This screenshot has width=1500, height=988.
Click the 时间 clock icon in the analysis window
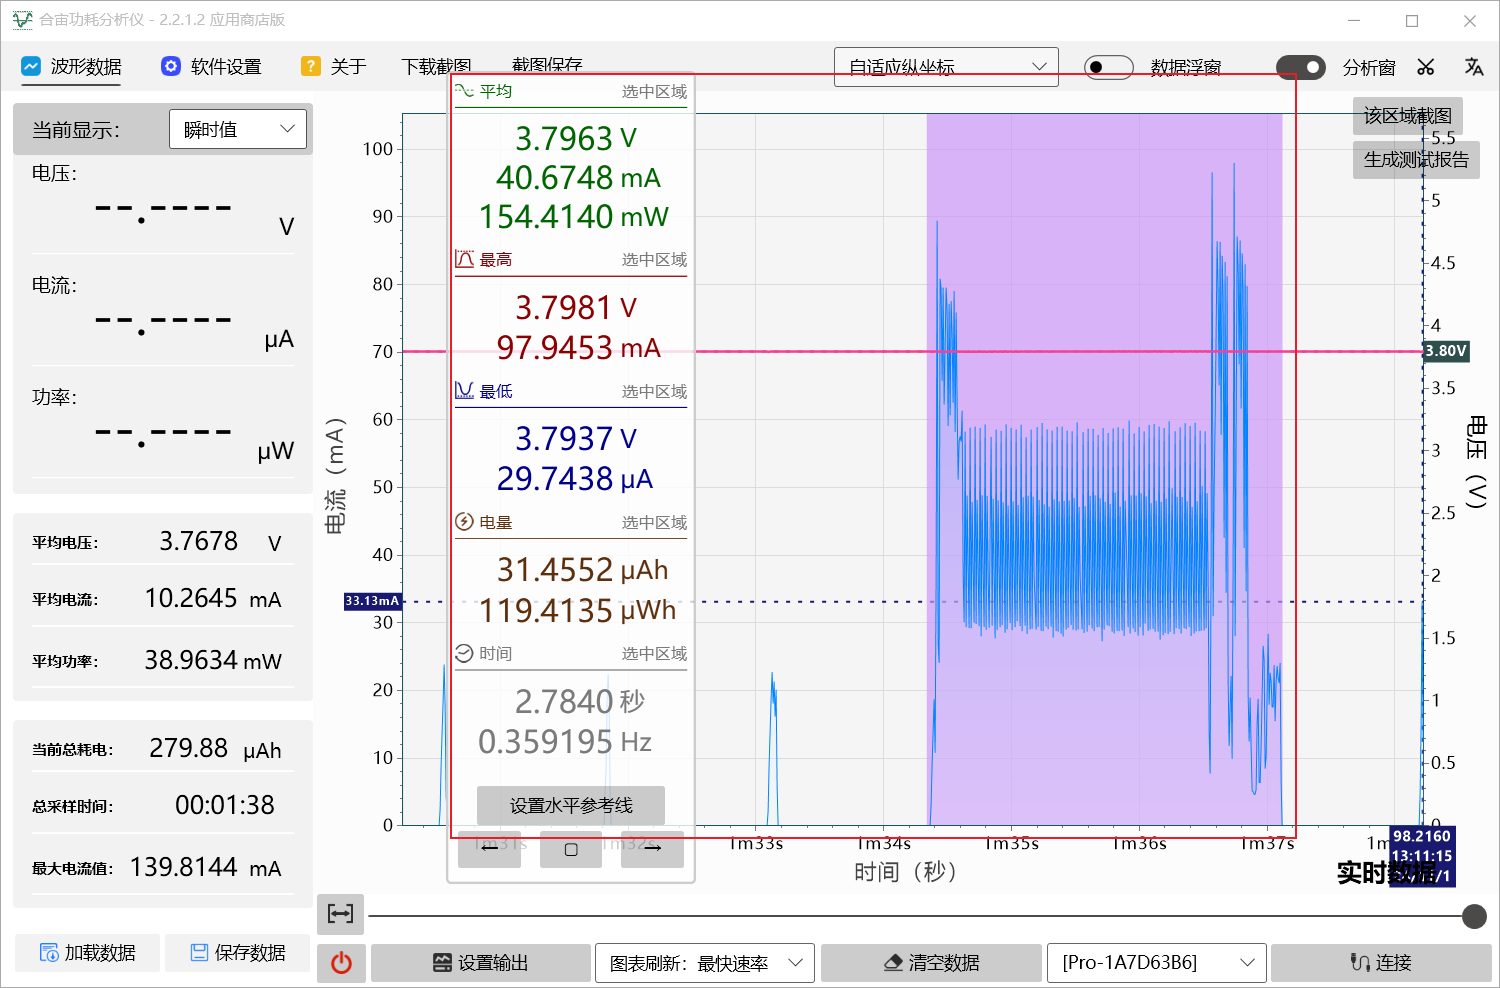[464, 653]
